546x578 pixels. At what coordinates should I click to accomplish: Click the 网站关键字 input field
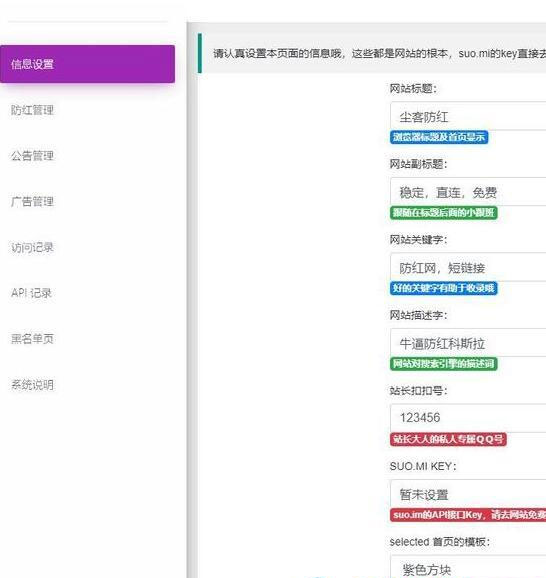(468, 267)
